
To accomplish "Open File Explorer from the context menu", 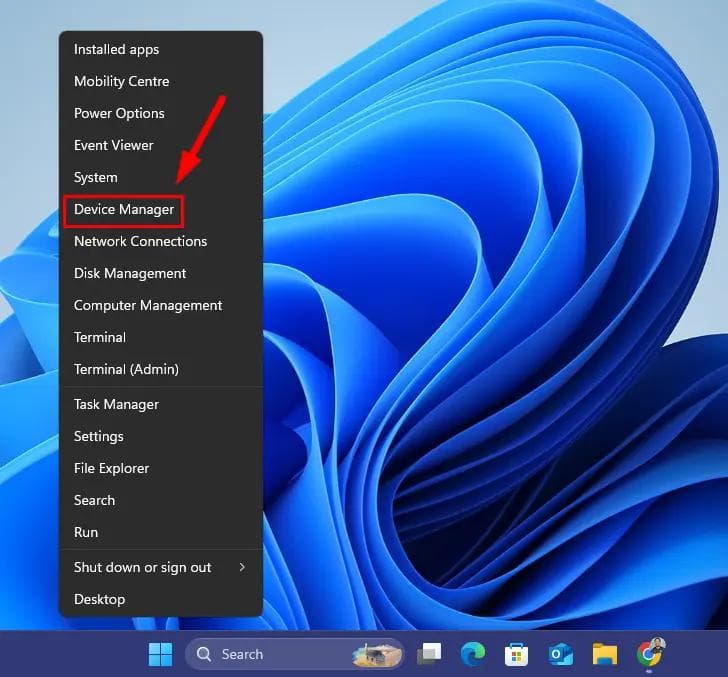I will (161, 469).
